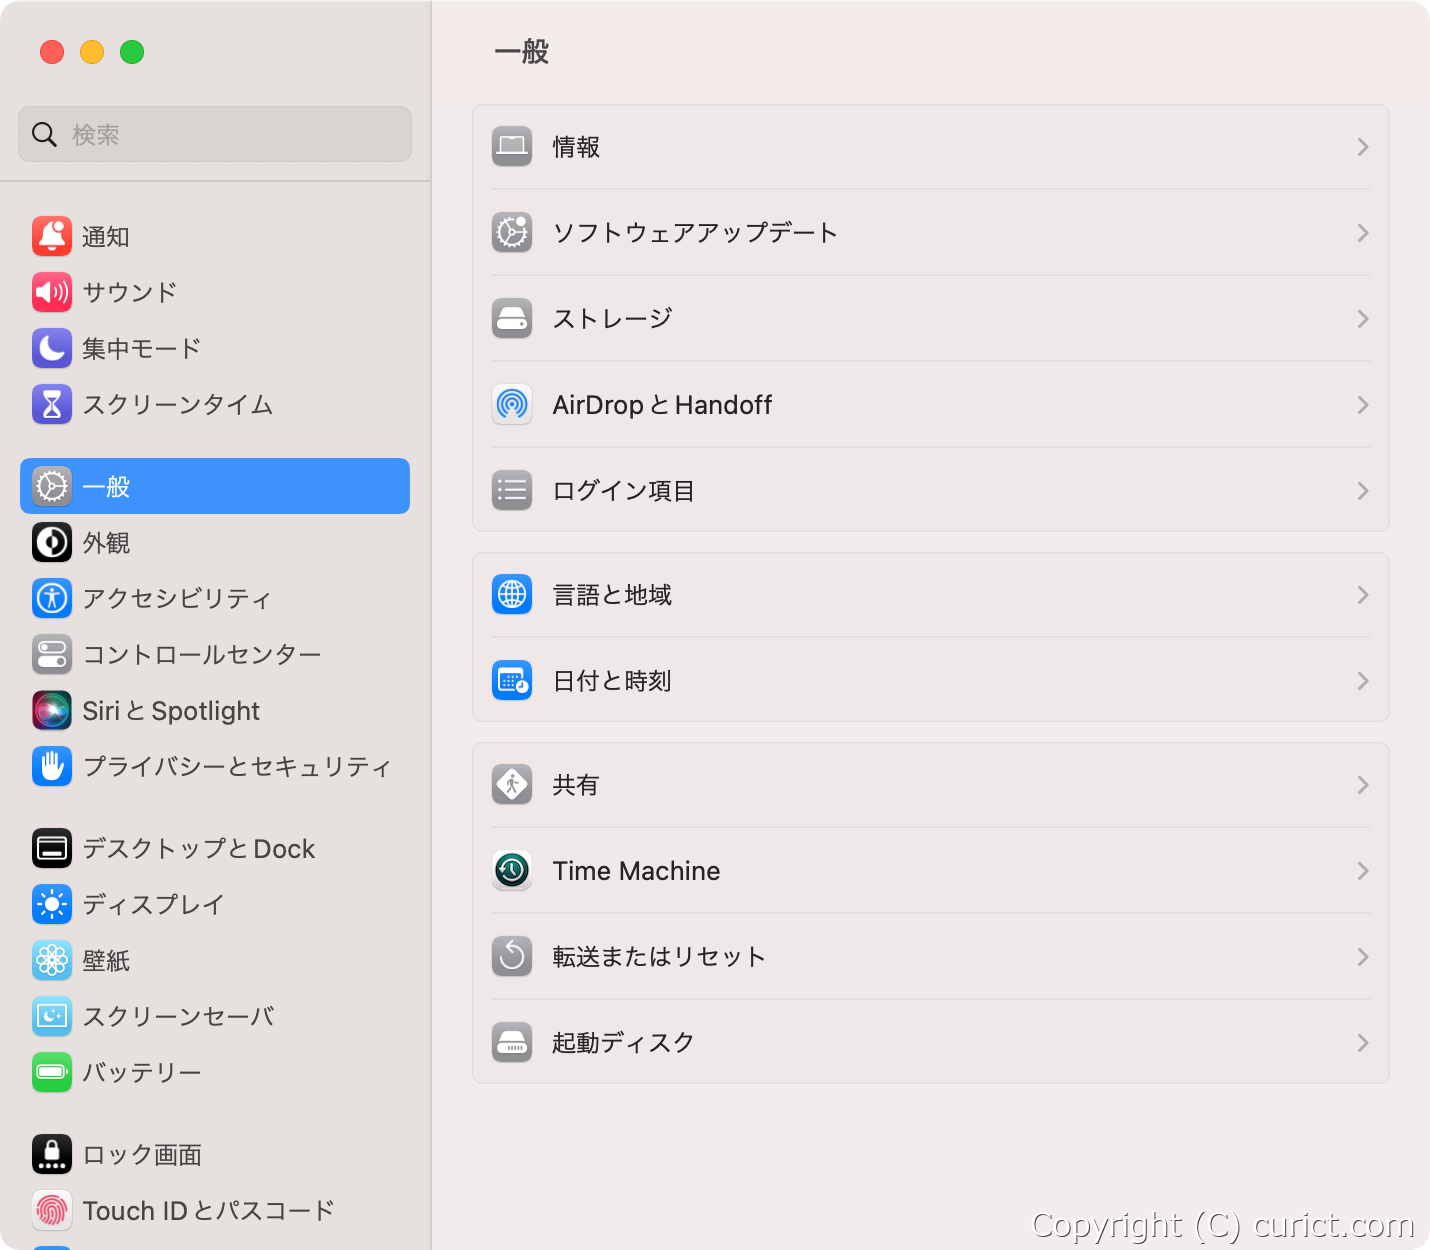The width and height of the screenshot is (1430, 1250).
Task: Select プライバシーとセキュリティ label
Action: (x=236, y=766)
